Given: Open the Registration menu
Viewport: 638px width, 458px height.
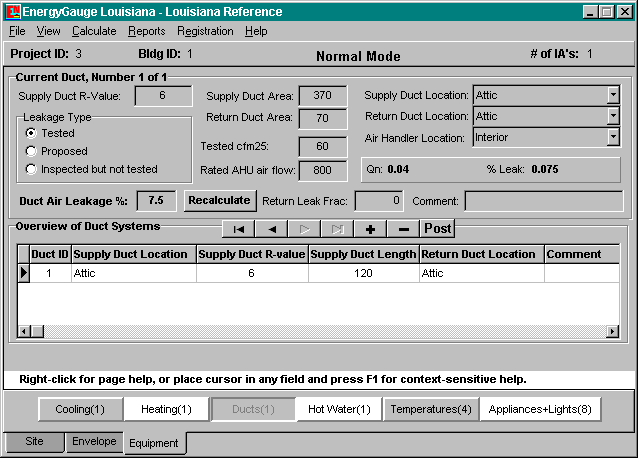Looking at the screenshot, I should tap(205, 31).
